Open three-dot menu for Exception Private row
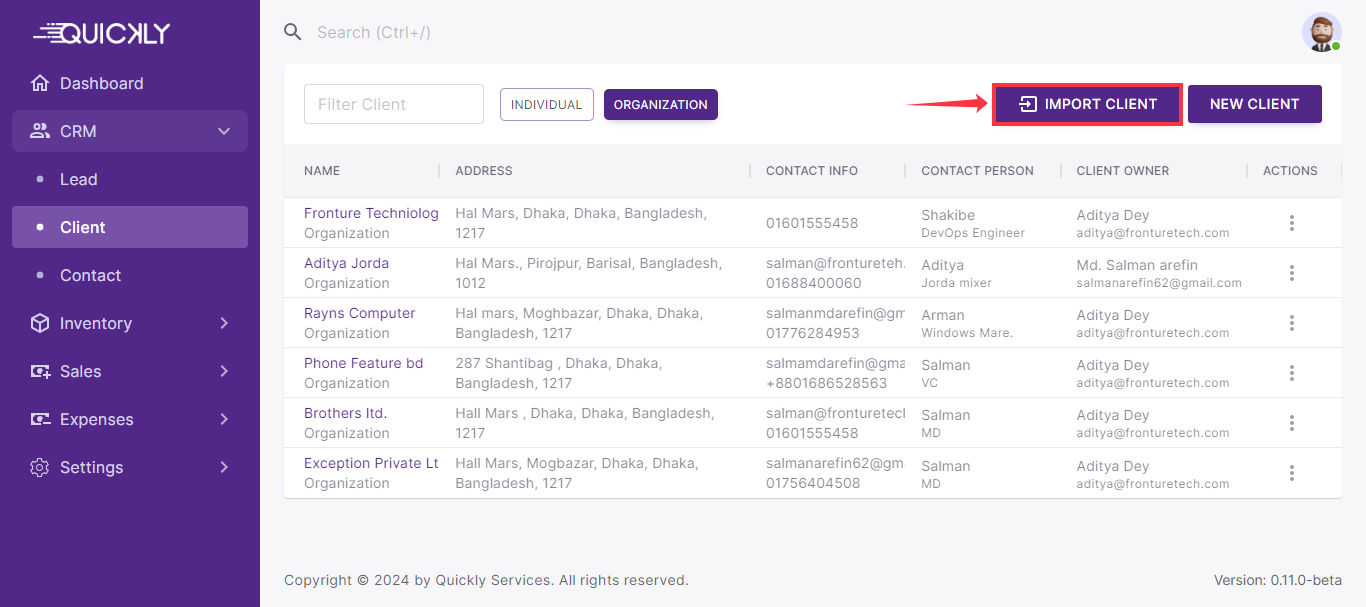Viewport: 1366px width, 607px height. coord(1291,473)
